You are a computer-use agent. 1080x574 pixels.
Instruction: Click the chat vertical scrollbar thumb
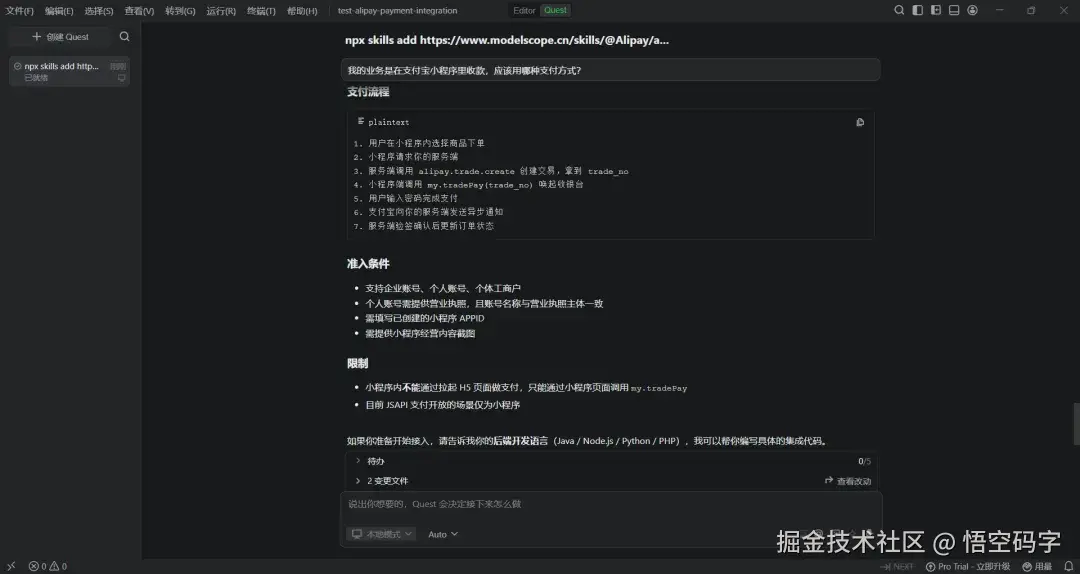[1076, 424]
